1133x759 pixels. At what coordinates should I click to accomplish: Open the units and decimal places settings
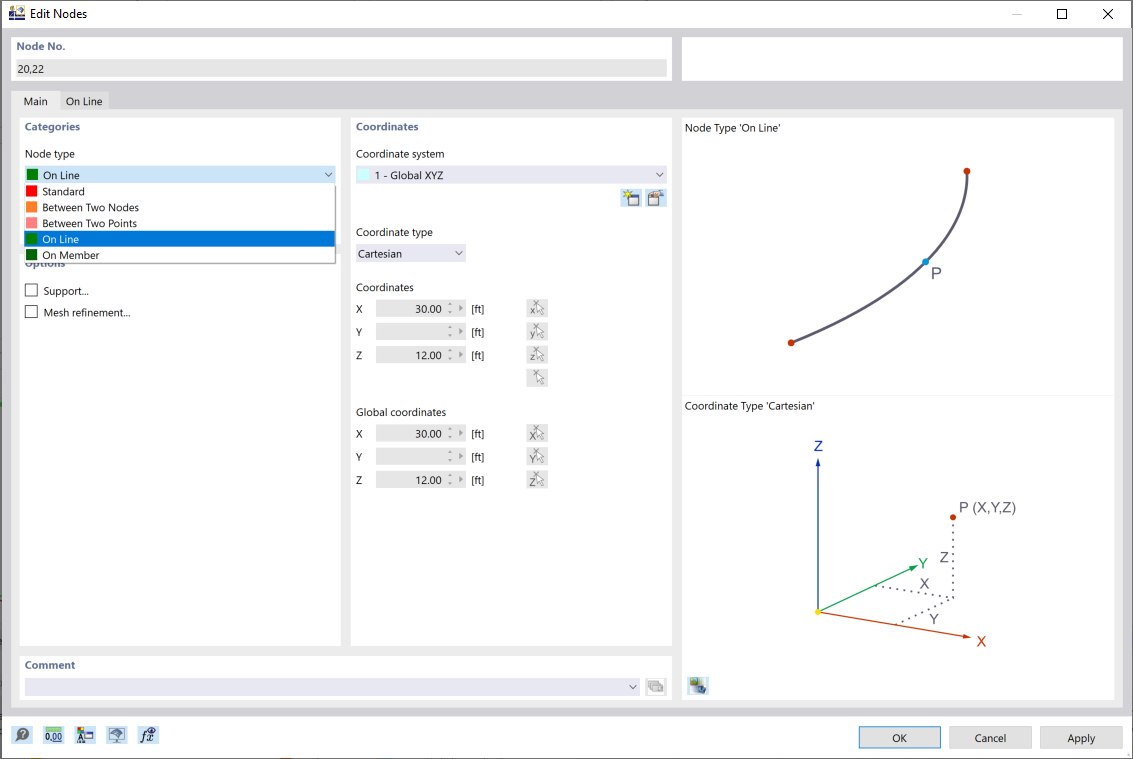point(53,735)
